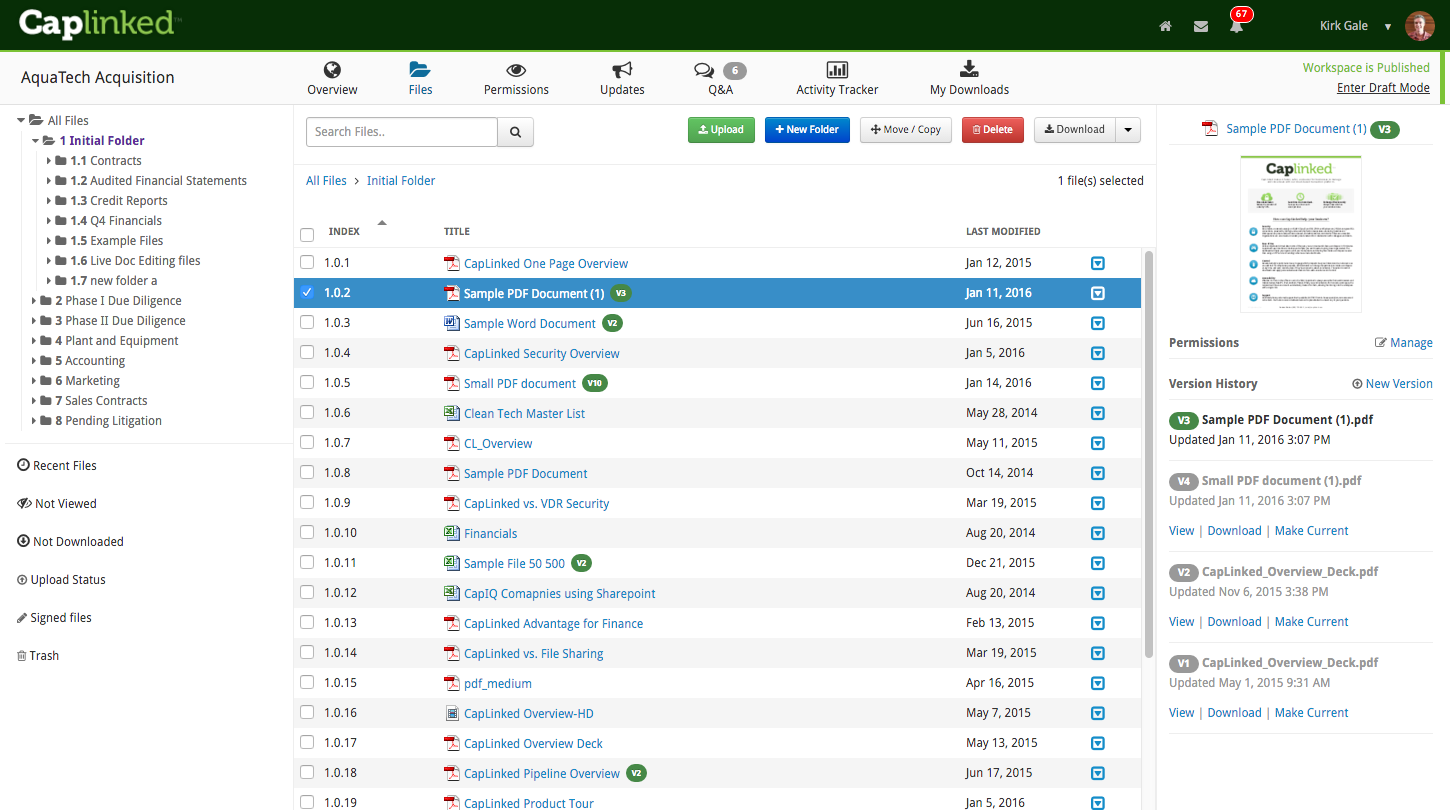The height and width of the screenshot is (810, 1450).
Task: Click the Excel icon beside Sample File 50 500
Action: (x=451, y=563)
